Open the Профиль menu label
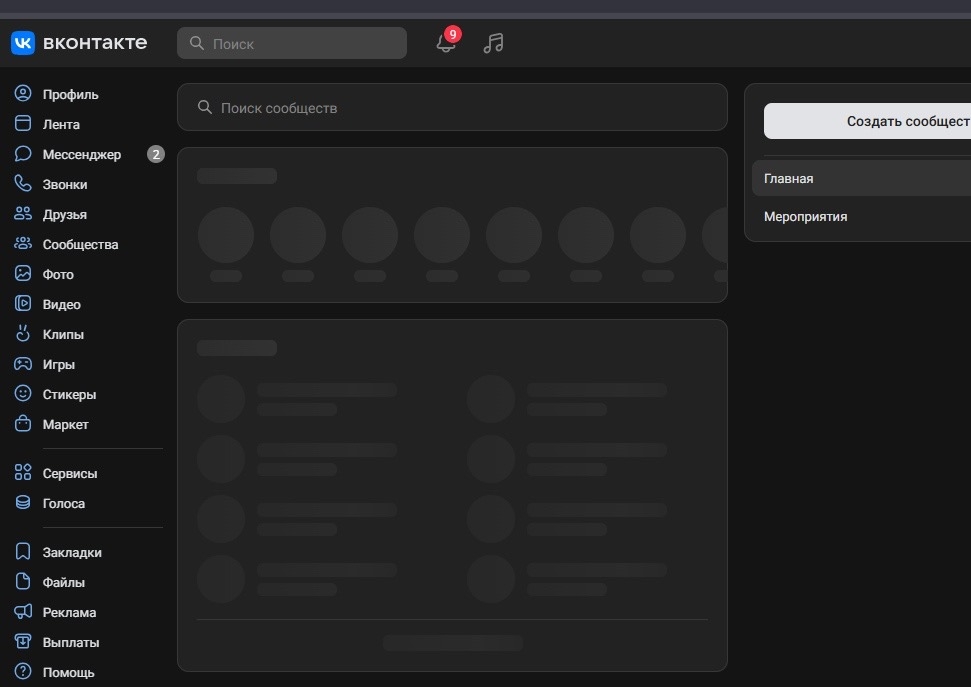The image size is (971, 687). (x=71, y=94)
